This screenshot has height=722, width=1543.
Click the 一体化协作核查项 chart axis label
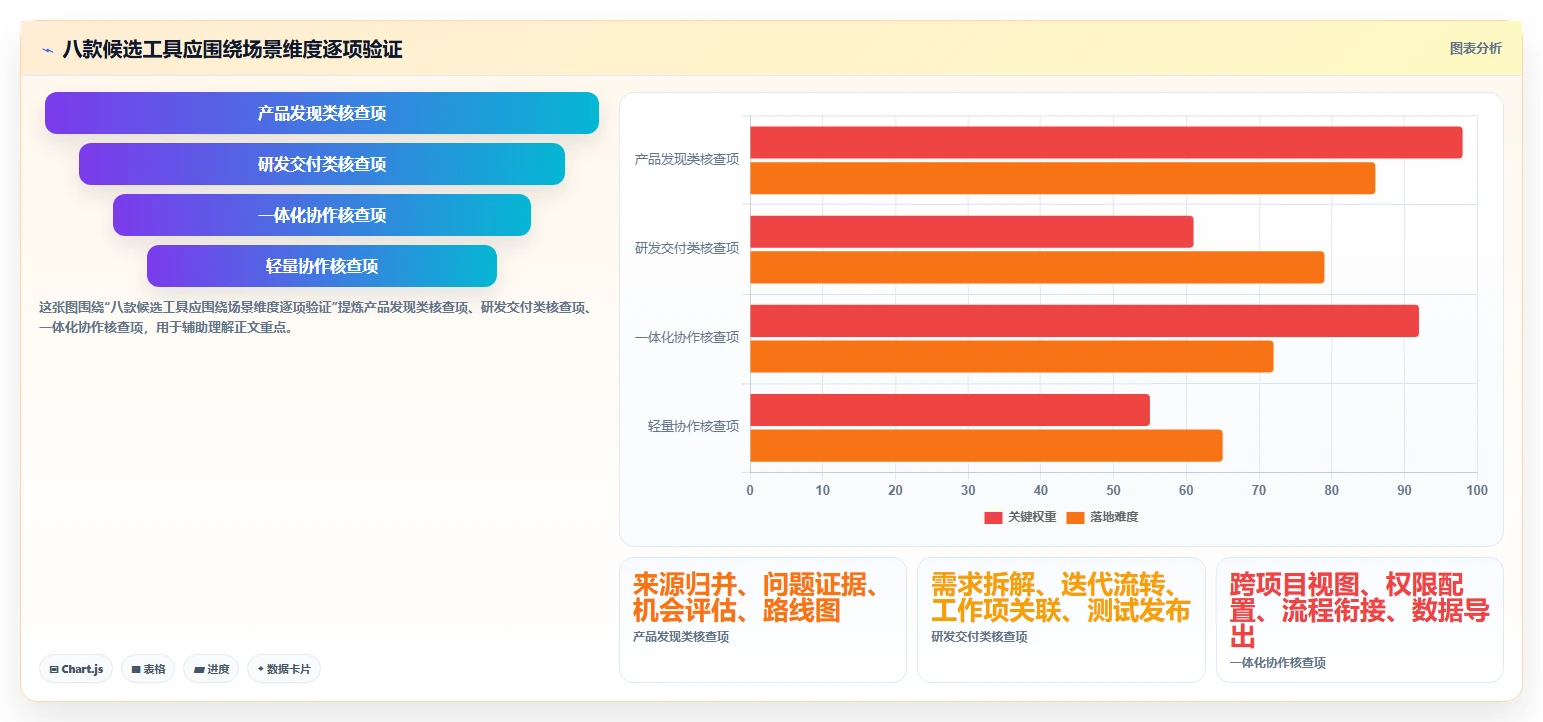pos(687,337)
